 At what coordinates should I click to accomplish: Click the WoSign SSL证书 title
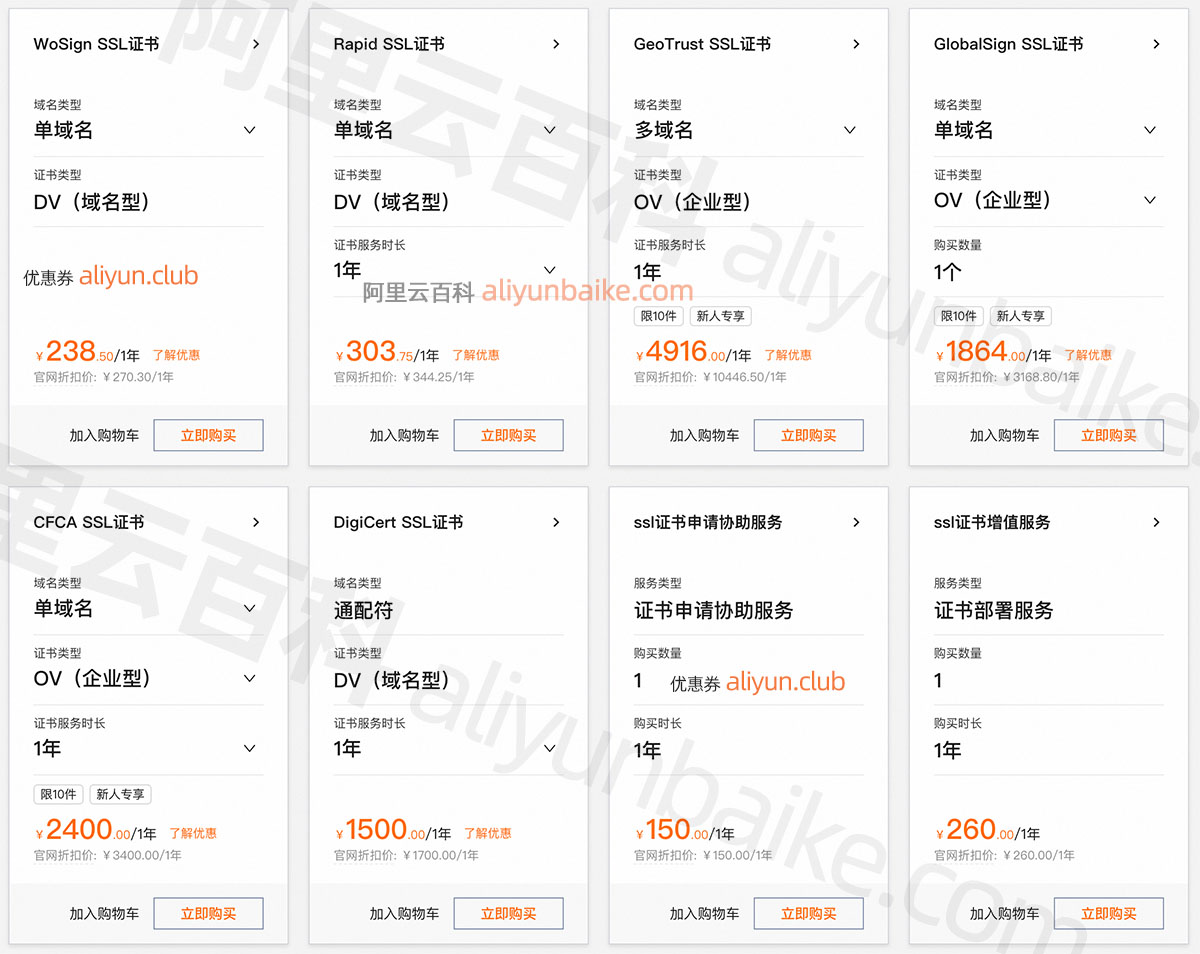[x=96, y=44]
